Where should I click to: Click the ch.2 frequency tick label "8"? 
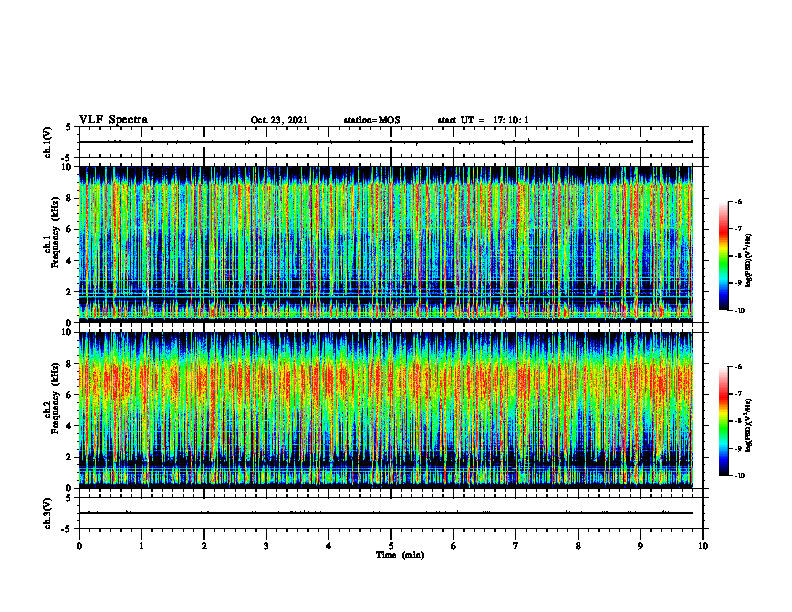(x=70, y=364)
